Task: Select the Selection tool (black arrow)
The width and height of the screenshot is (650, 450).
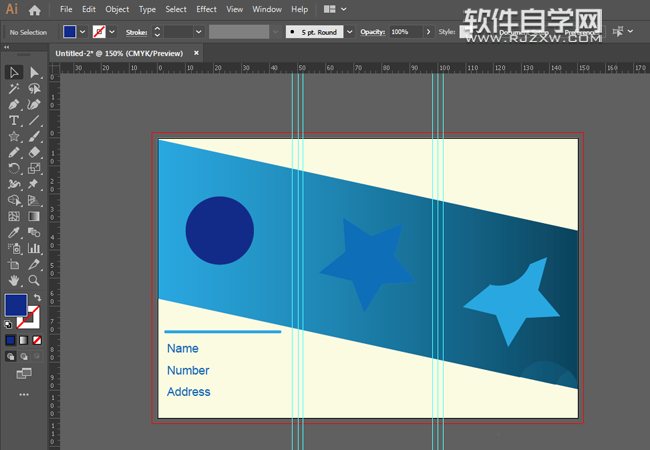Action: coord(14,72)
